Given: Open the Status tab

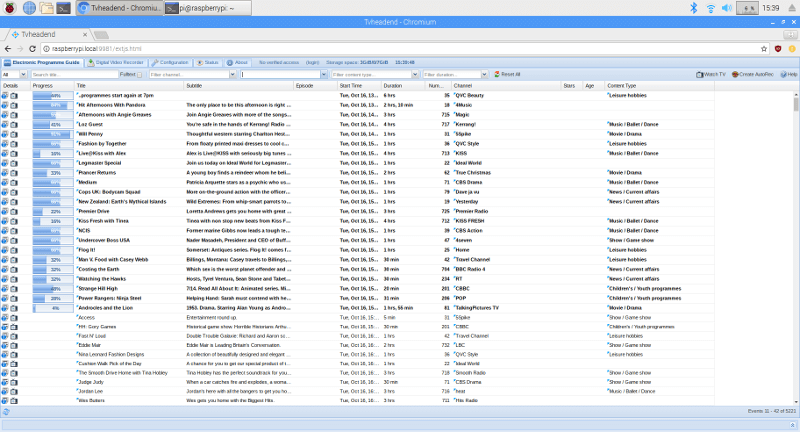Looking at the screenshot, I should pyautogui.click(x=208, y=63).
